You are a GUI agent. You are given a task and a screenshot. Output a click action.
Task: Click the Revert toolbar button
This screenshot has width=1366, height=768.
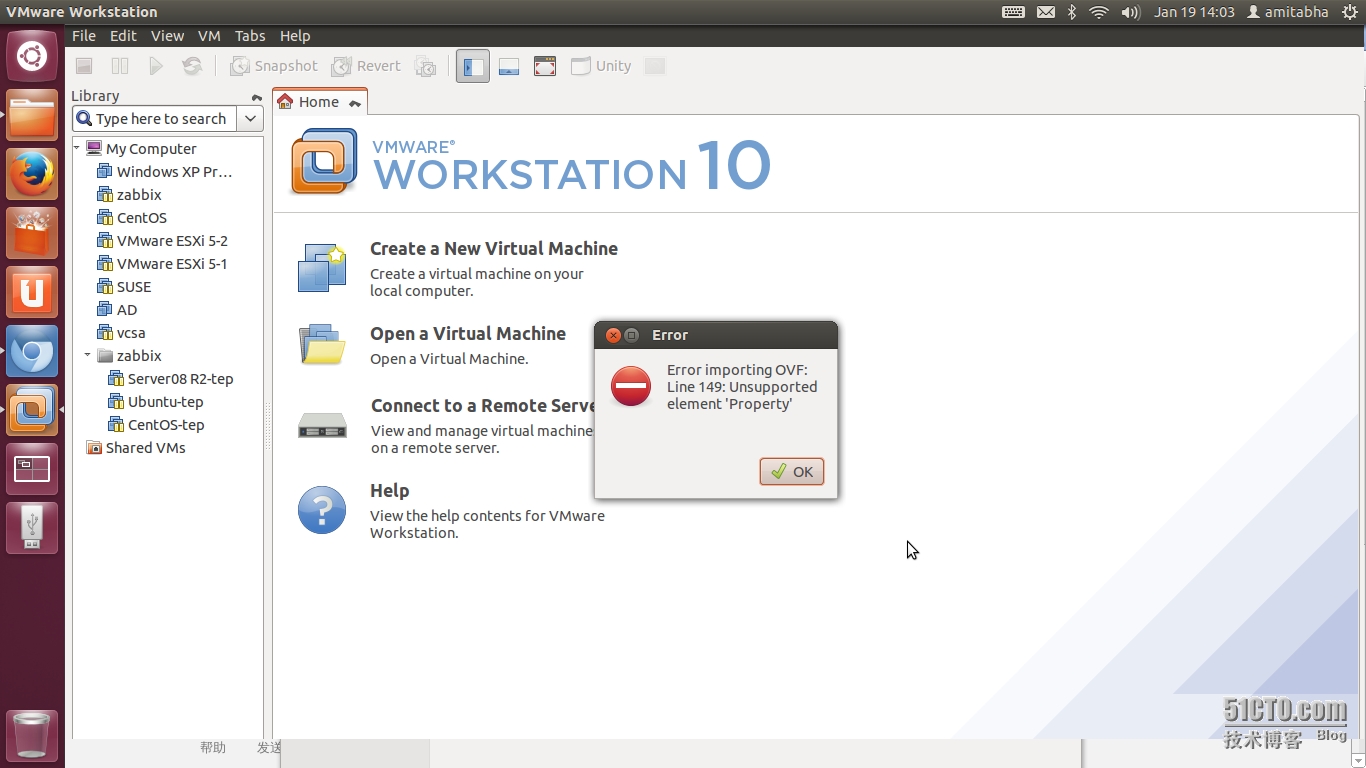click(366, 66)
